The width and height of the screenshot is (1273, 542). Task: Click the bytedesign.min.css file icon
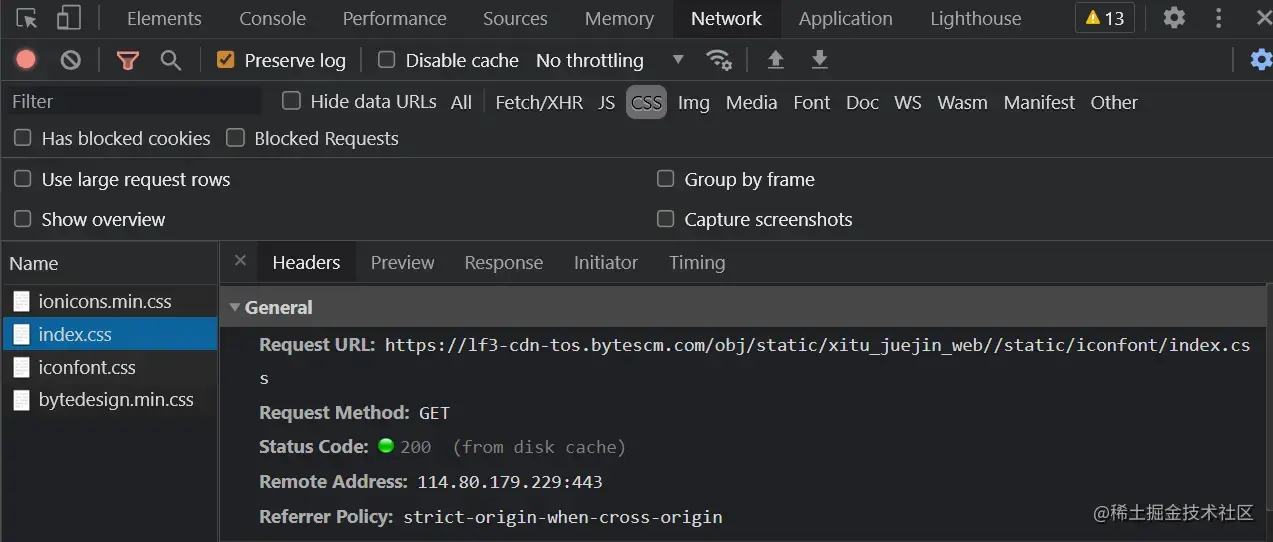tap(21, 400)
